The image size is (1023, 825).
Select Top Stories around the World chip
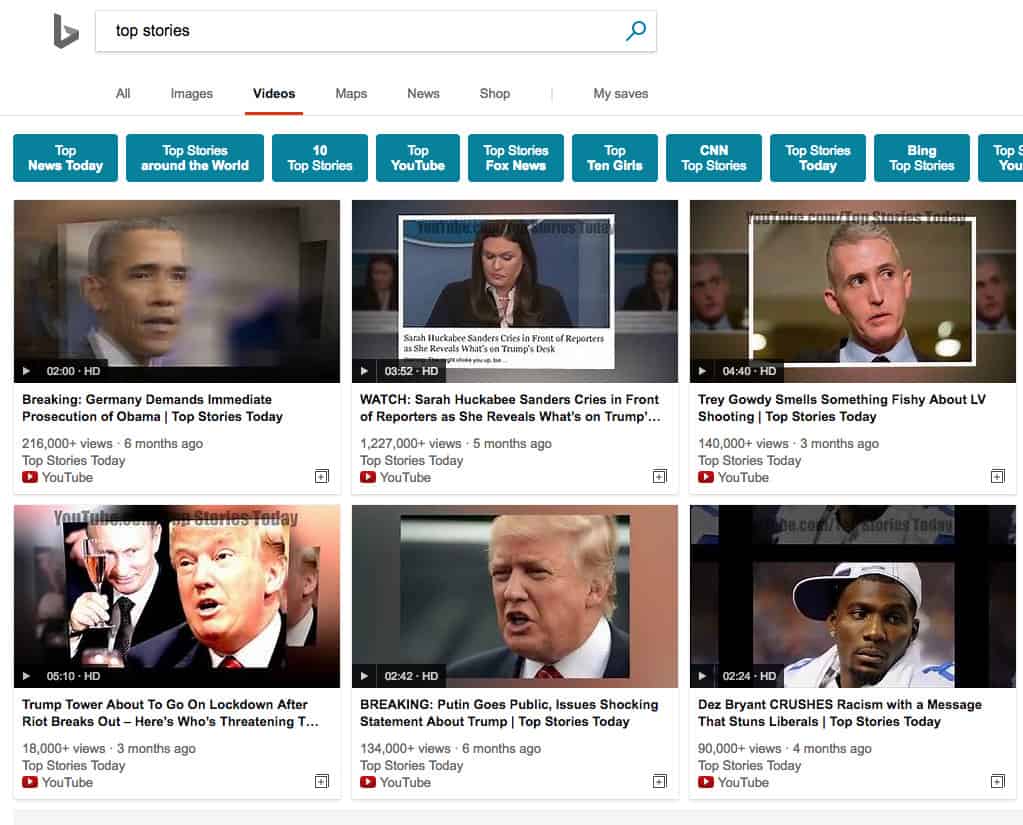[195, 158]
